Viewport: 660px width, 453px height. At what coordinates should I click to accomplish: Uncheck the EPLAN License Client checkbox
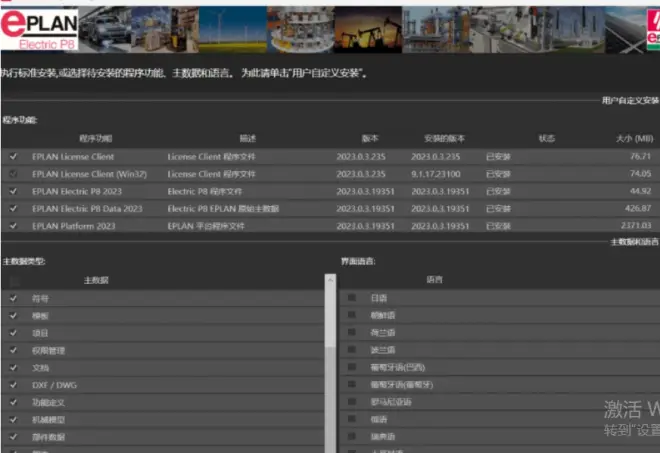tap(13, 157)
